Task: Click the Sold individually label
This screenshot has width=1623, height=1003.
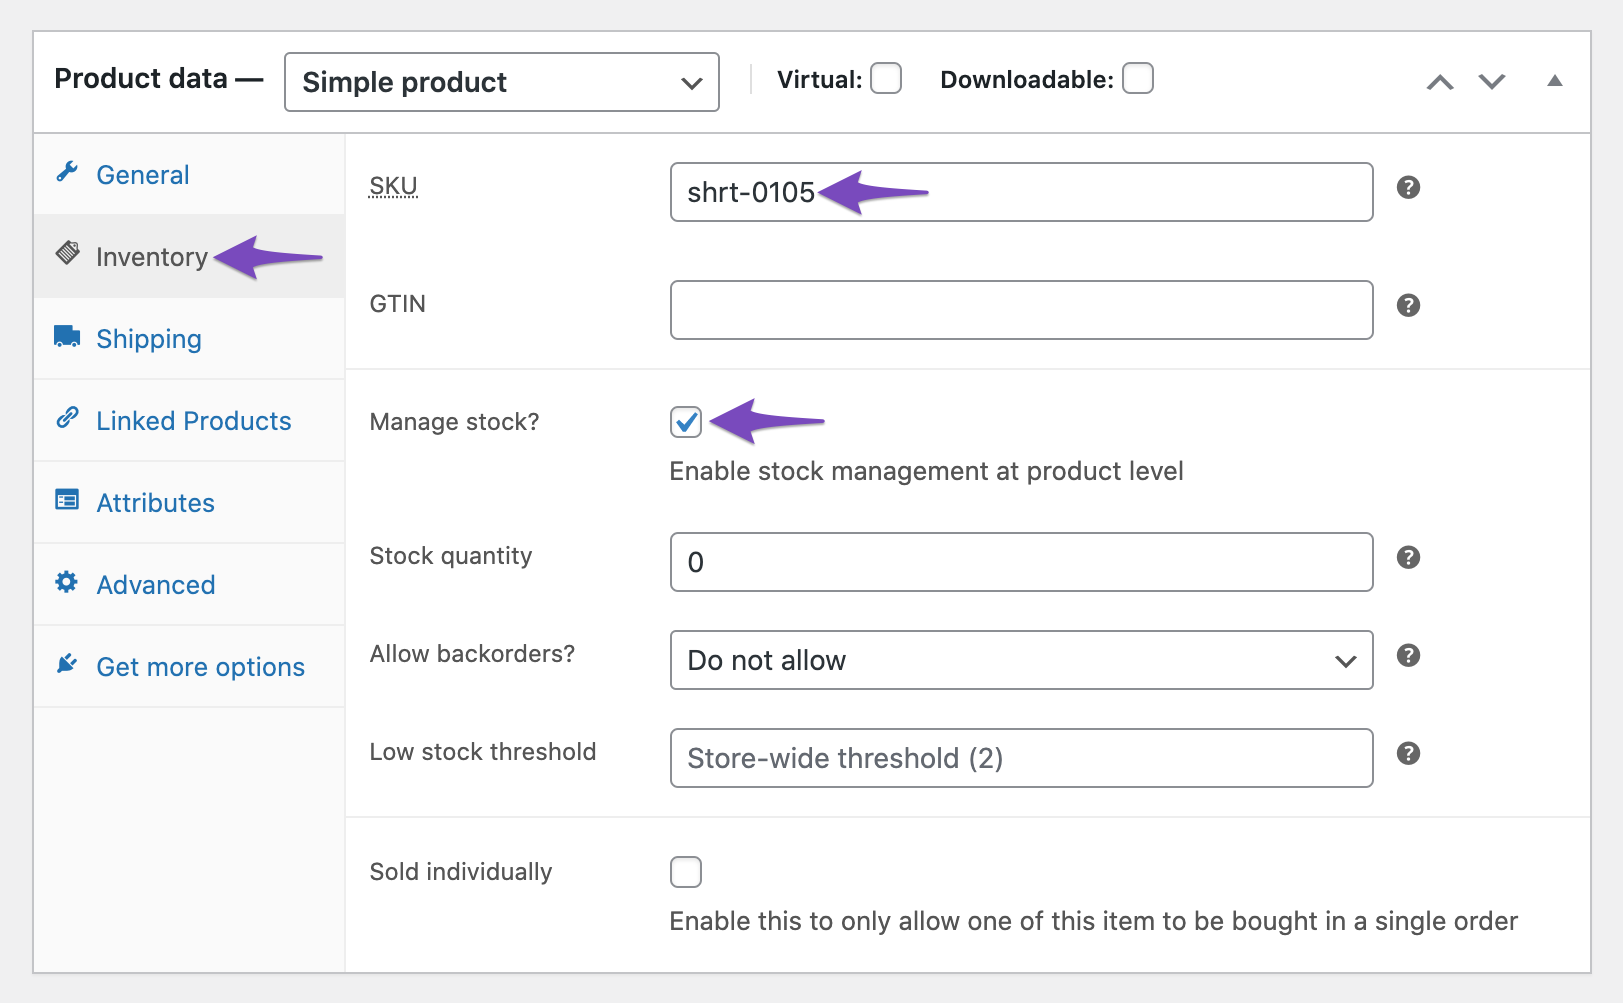Action: (x=461, y=872)
